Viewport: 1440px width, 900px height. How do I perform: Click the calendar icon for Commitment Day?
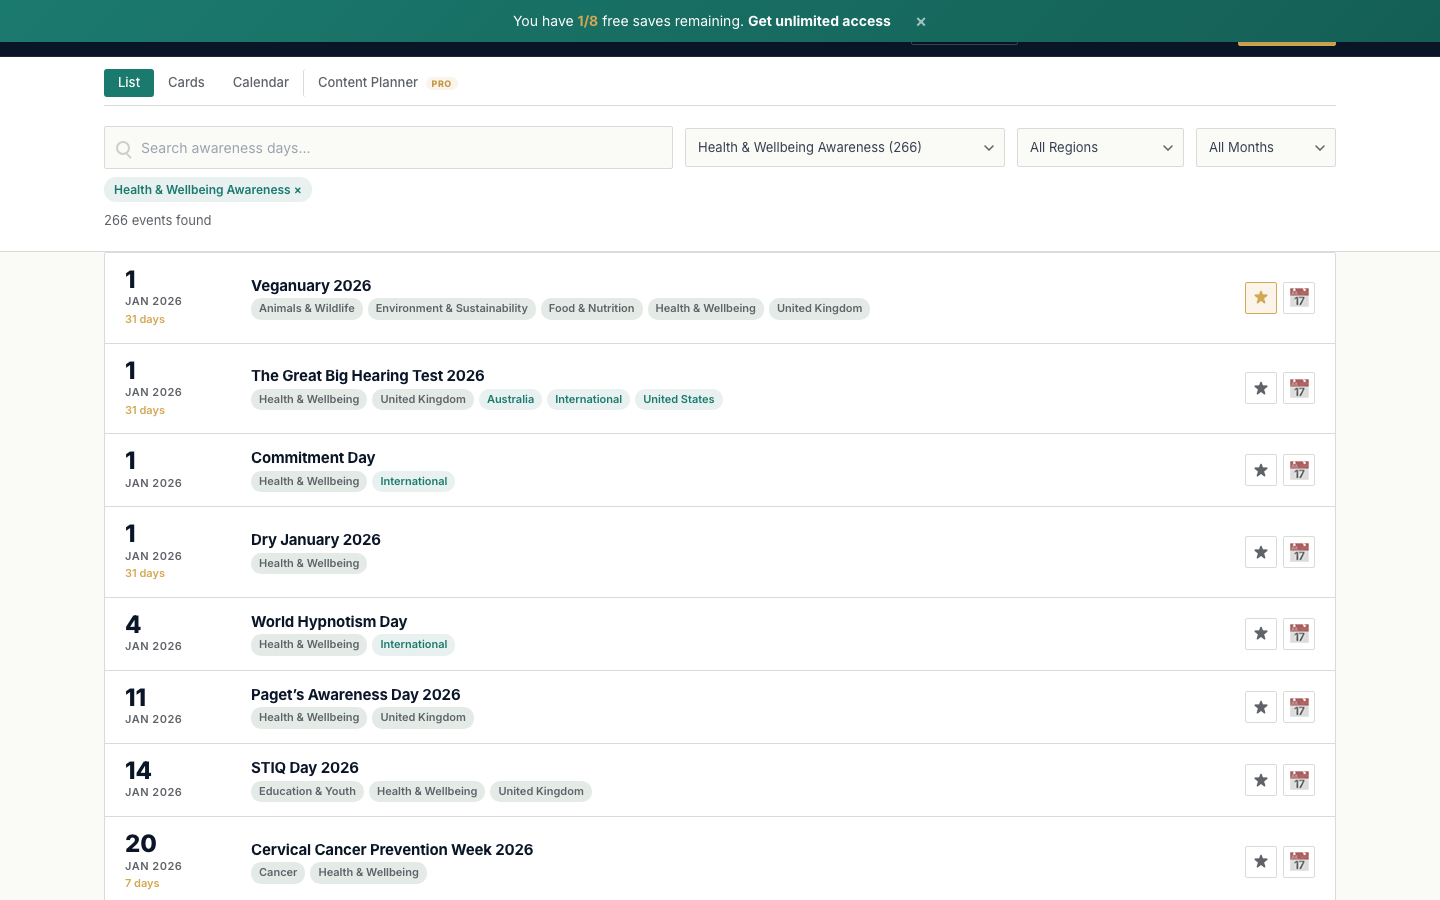(x=1299, y=469)
